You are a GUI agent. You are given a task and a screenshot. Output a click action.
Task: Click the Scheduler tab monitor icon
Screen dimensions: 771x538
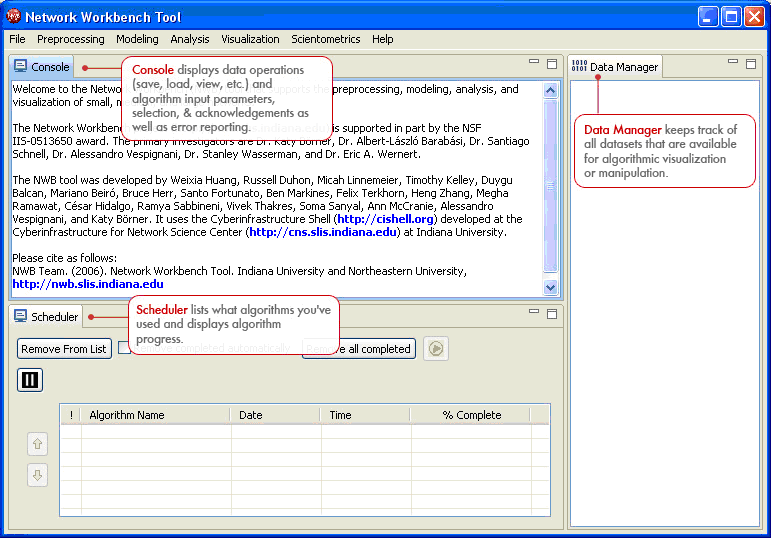click(21, 316)
